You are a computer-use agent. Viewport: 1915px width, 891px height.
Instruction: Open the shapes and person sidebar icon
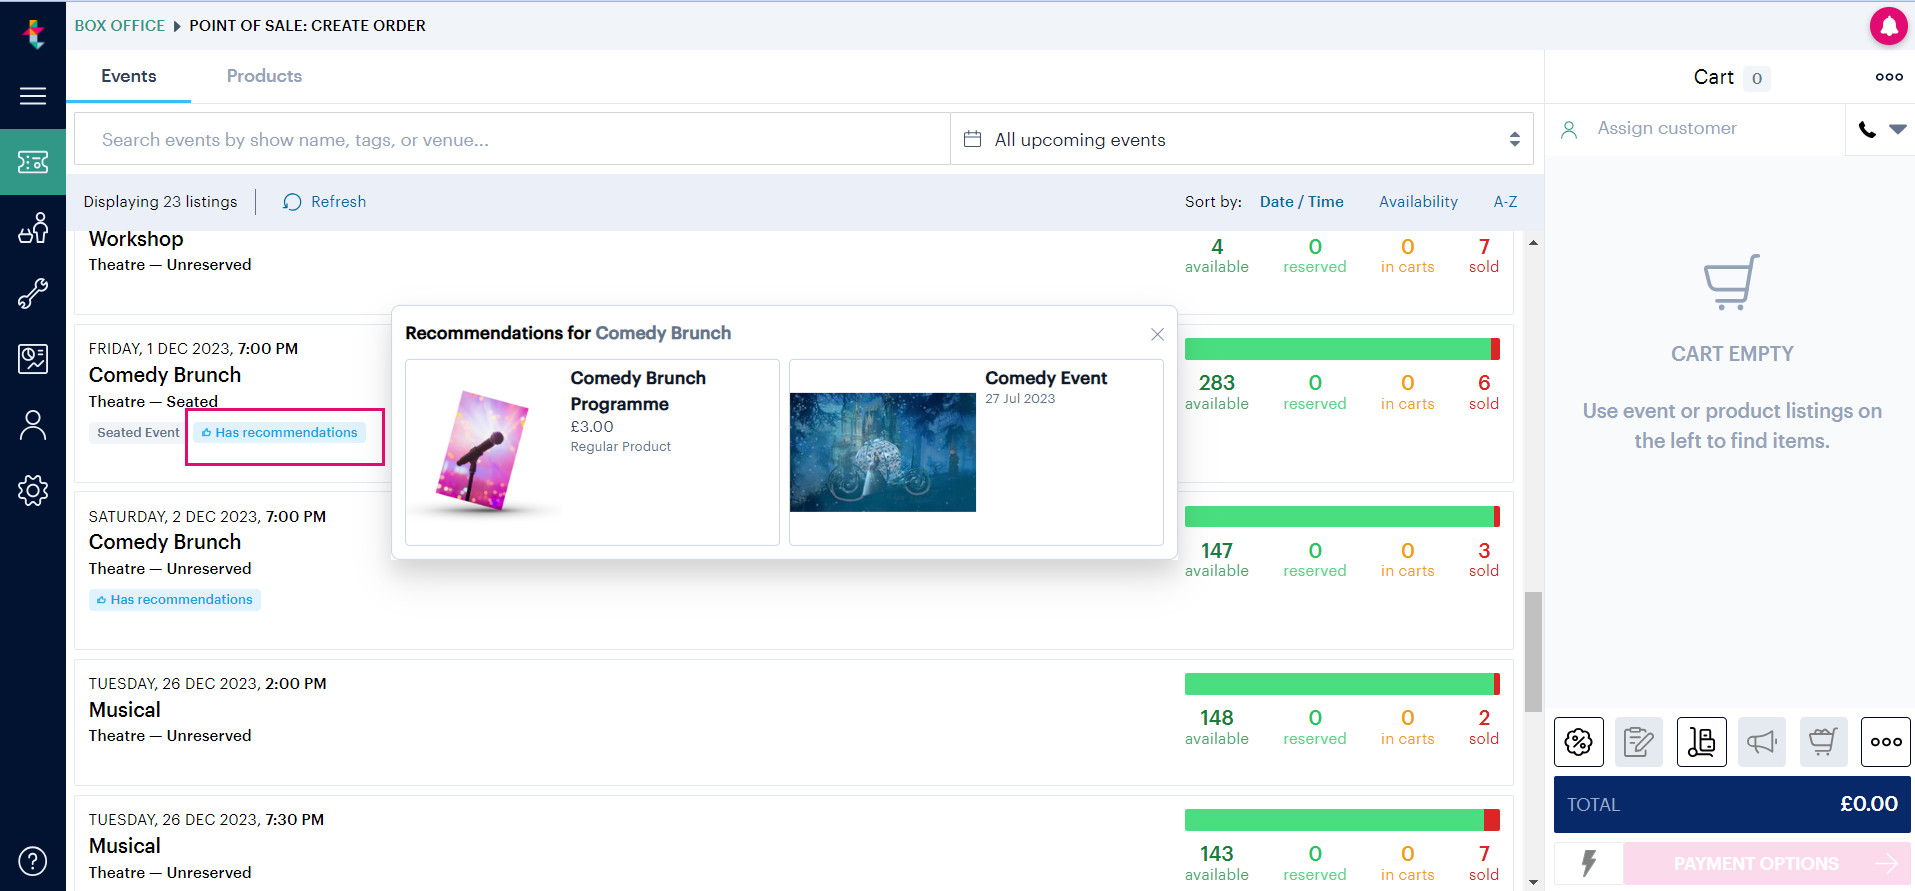[33, 228]
